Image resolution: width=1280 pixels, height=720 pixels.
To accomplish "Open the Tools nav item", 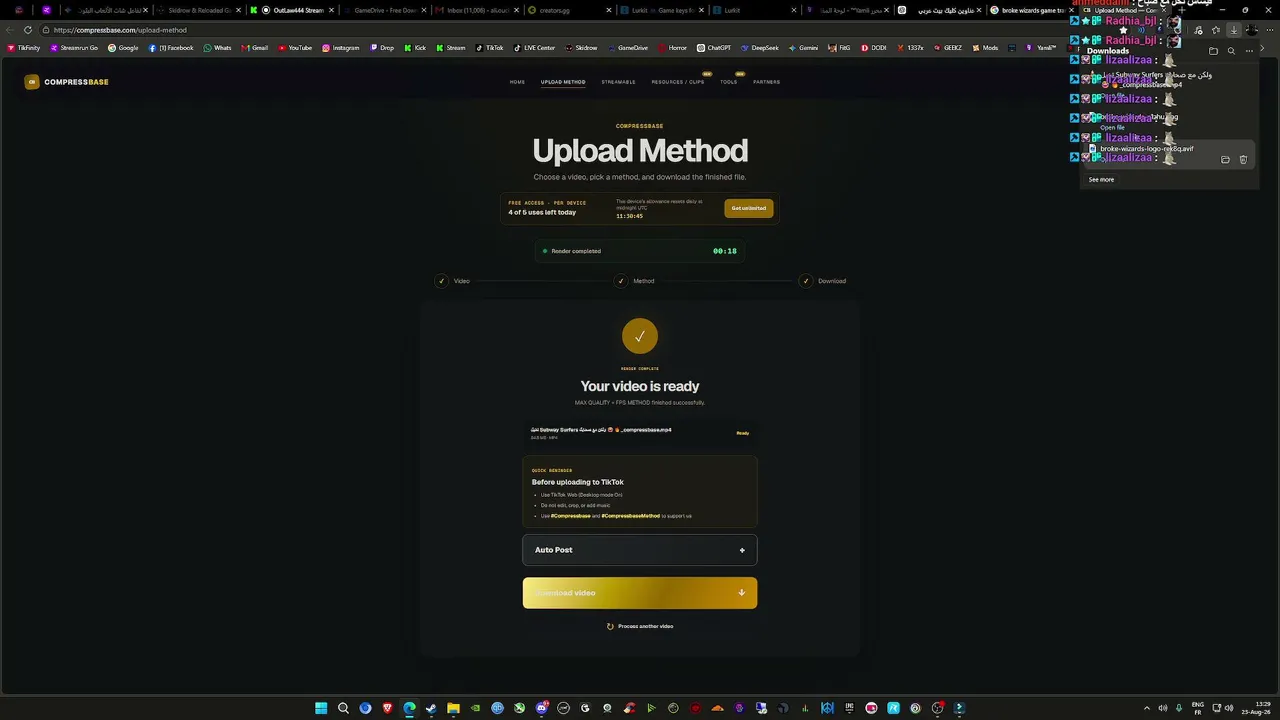I will coord(728,82).
